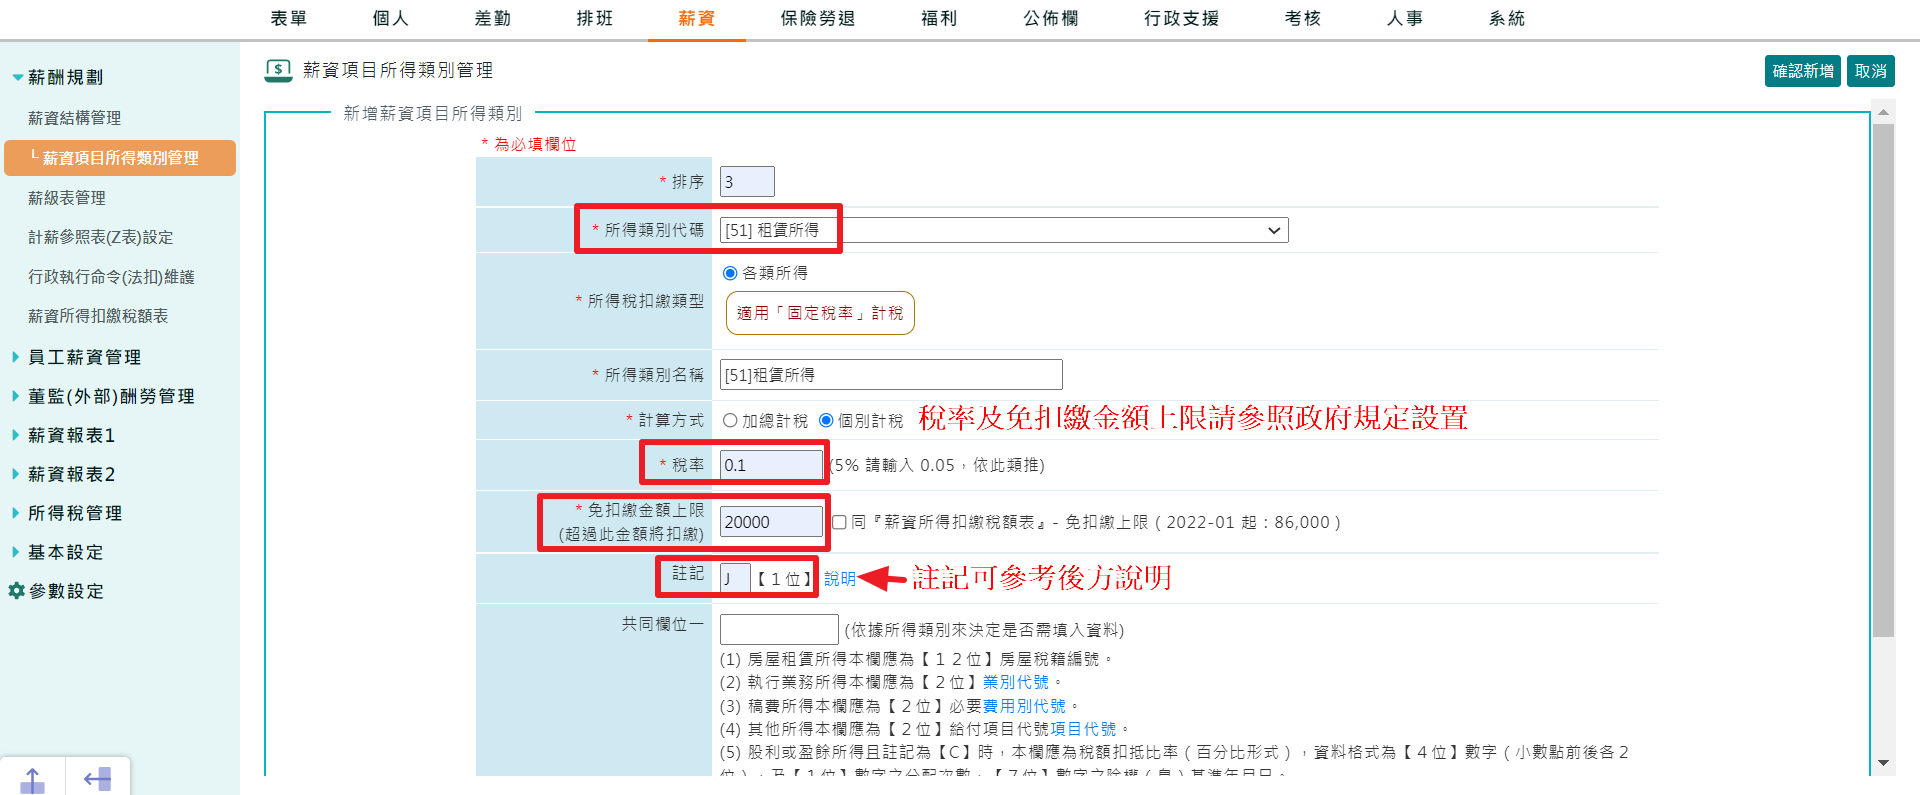Image resolution: width=1920 pixels, height=795 pixels.
Task: Click the 稅率 input field
Action: click(771, 465)
